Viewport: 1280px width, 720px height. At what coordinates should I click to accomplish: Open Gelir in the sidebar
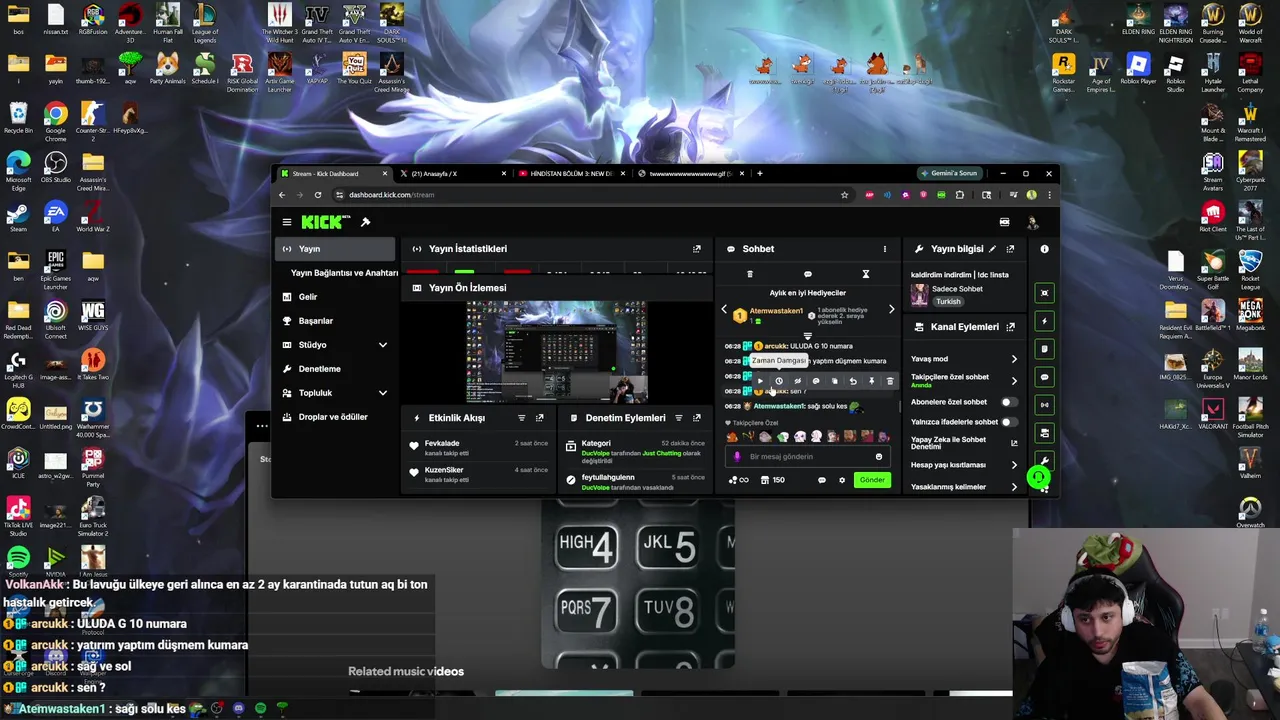point(307,297)
